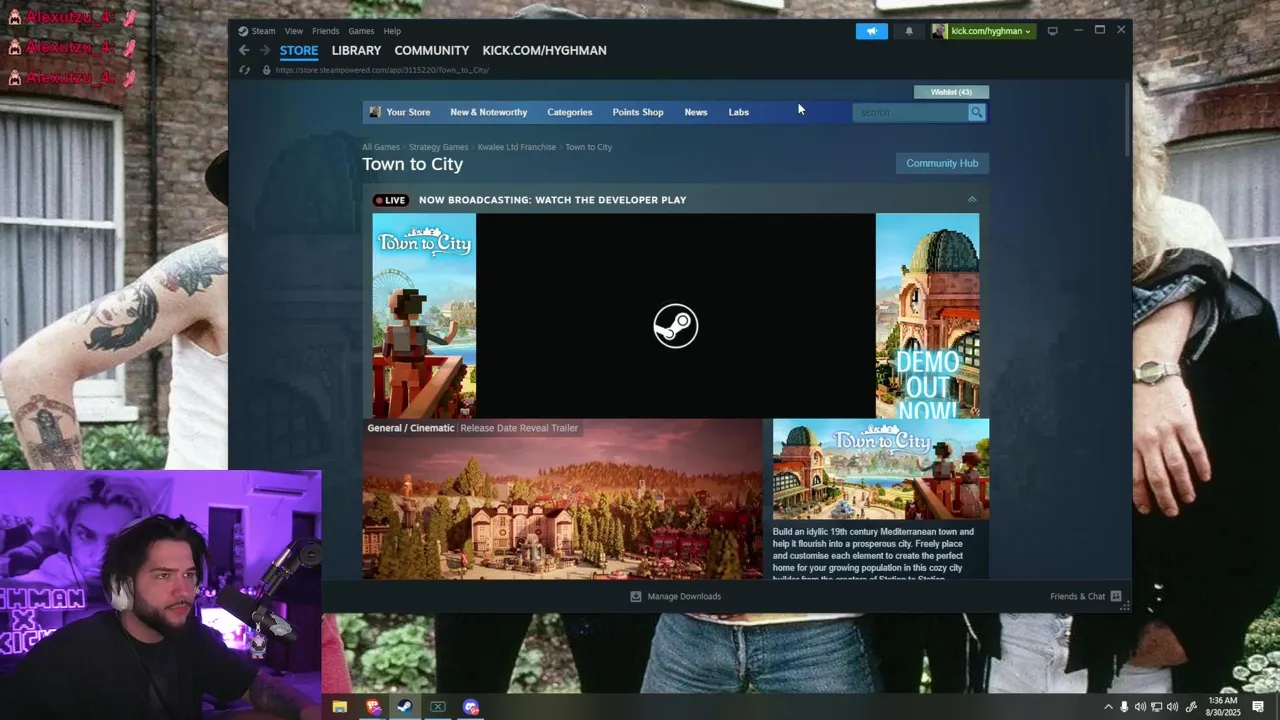Click the Demo Out Now broadcast banner

tap(928, 316)
